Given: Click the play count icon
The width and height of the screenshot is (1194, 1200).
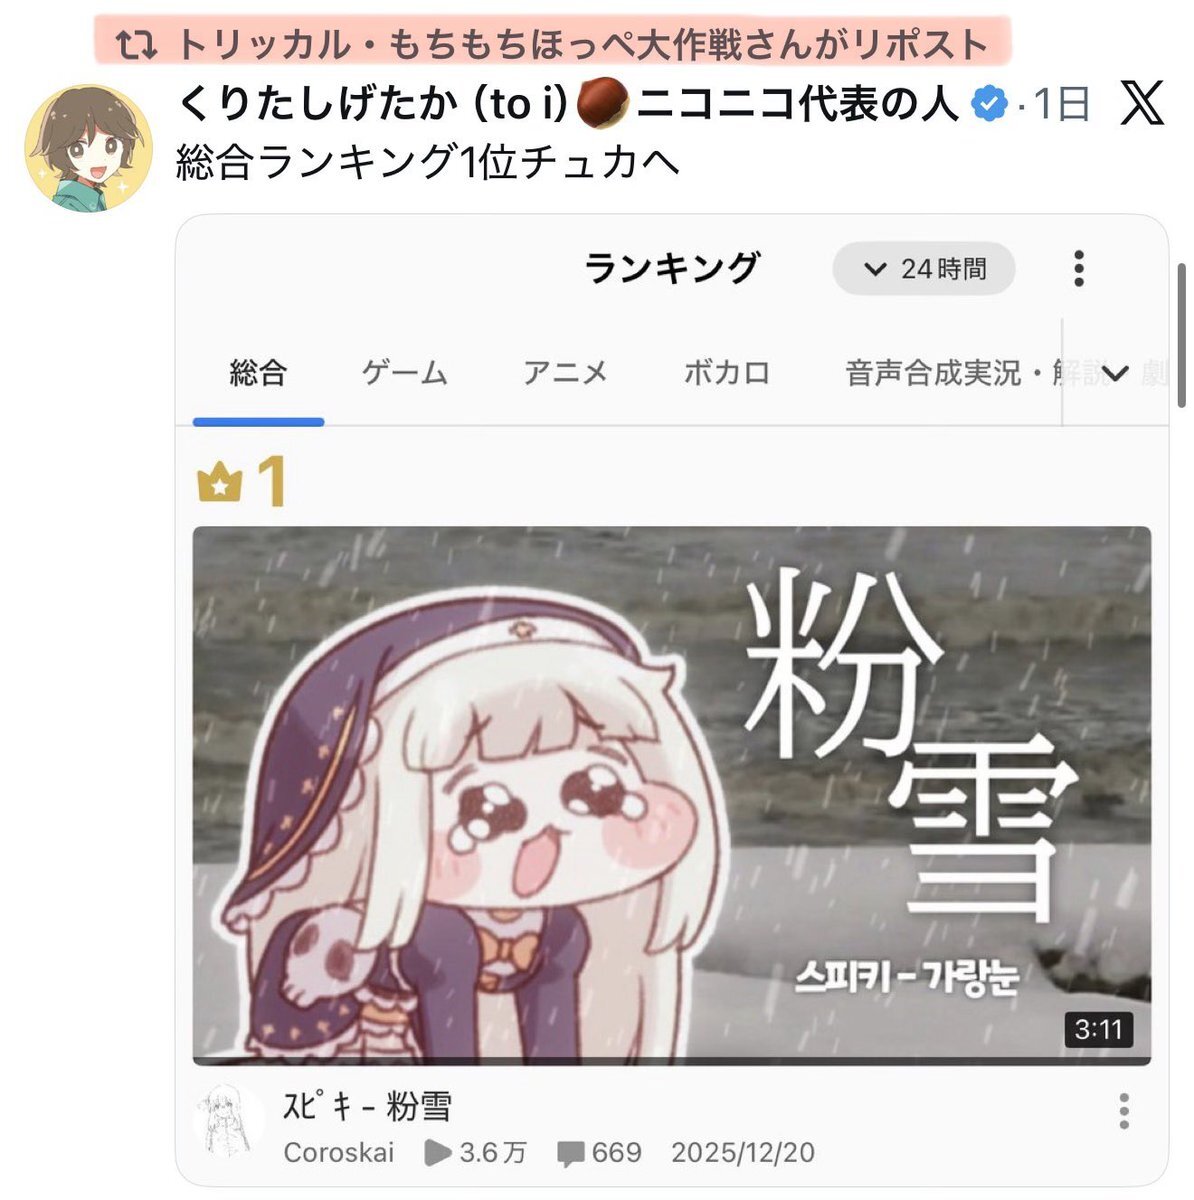Looking at the screenshot, I should 437,1153.
